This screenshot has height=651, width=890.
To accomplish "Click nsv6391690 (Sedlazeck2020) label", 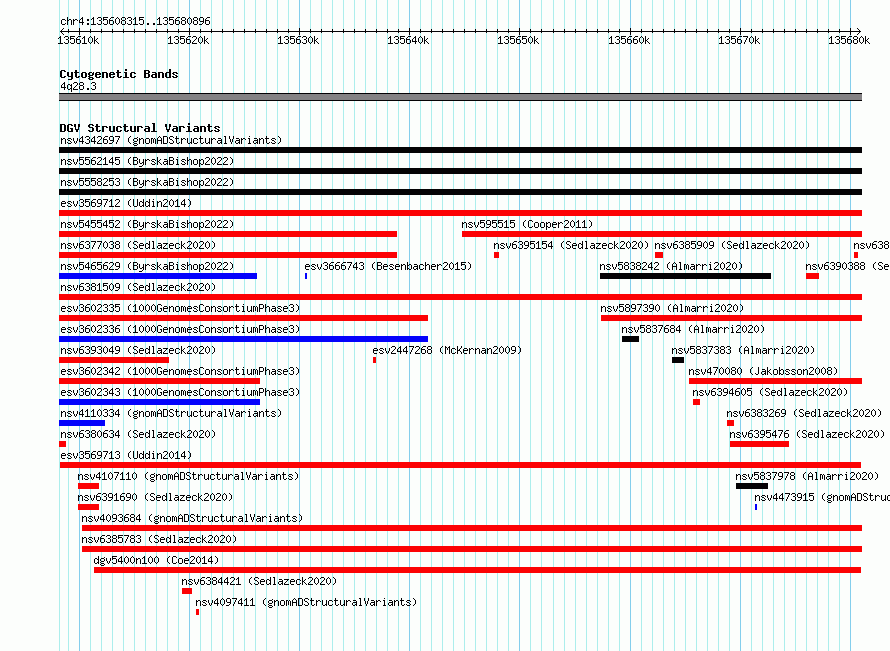I will point(156,497).
